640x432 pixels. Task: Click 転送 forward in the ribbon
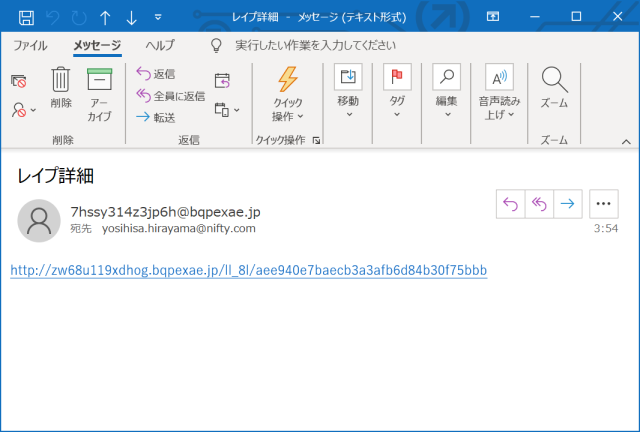point(156,118)
